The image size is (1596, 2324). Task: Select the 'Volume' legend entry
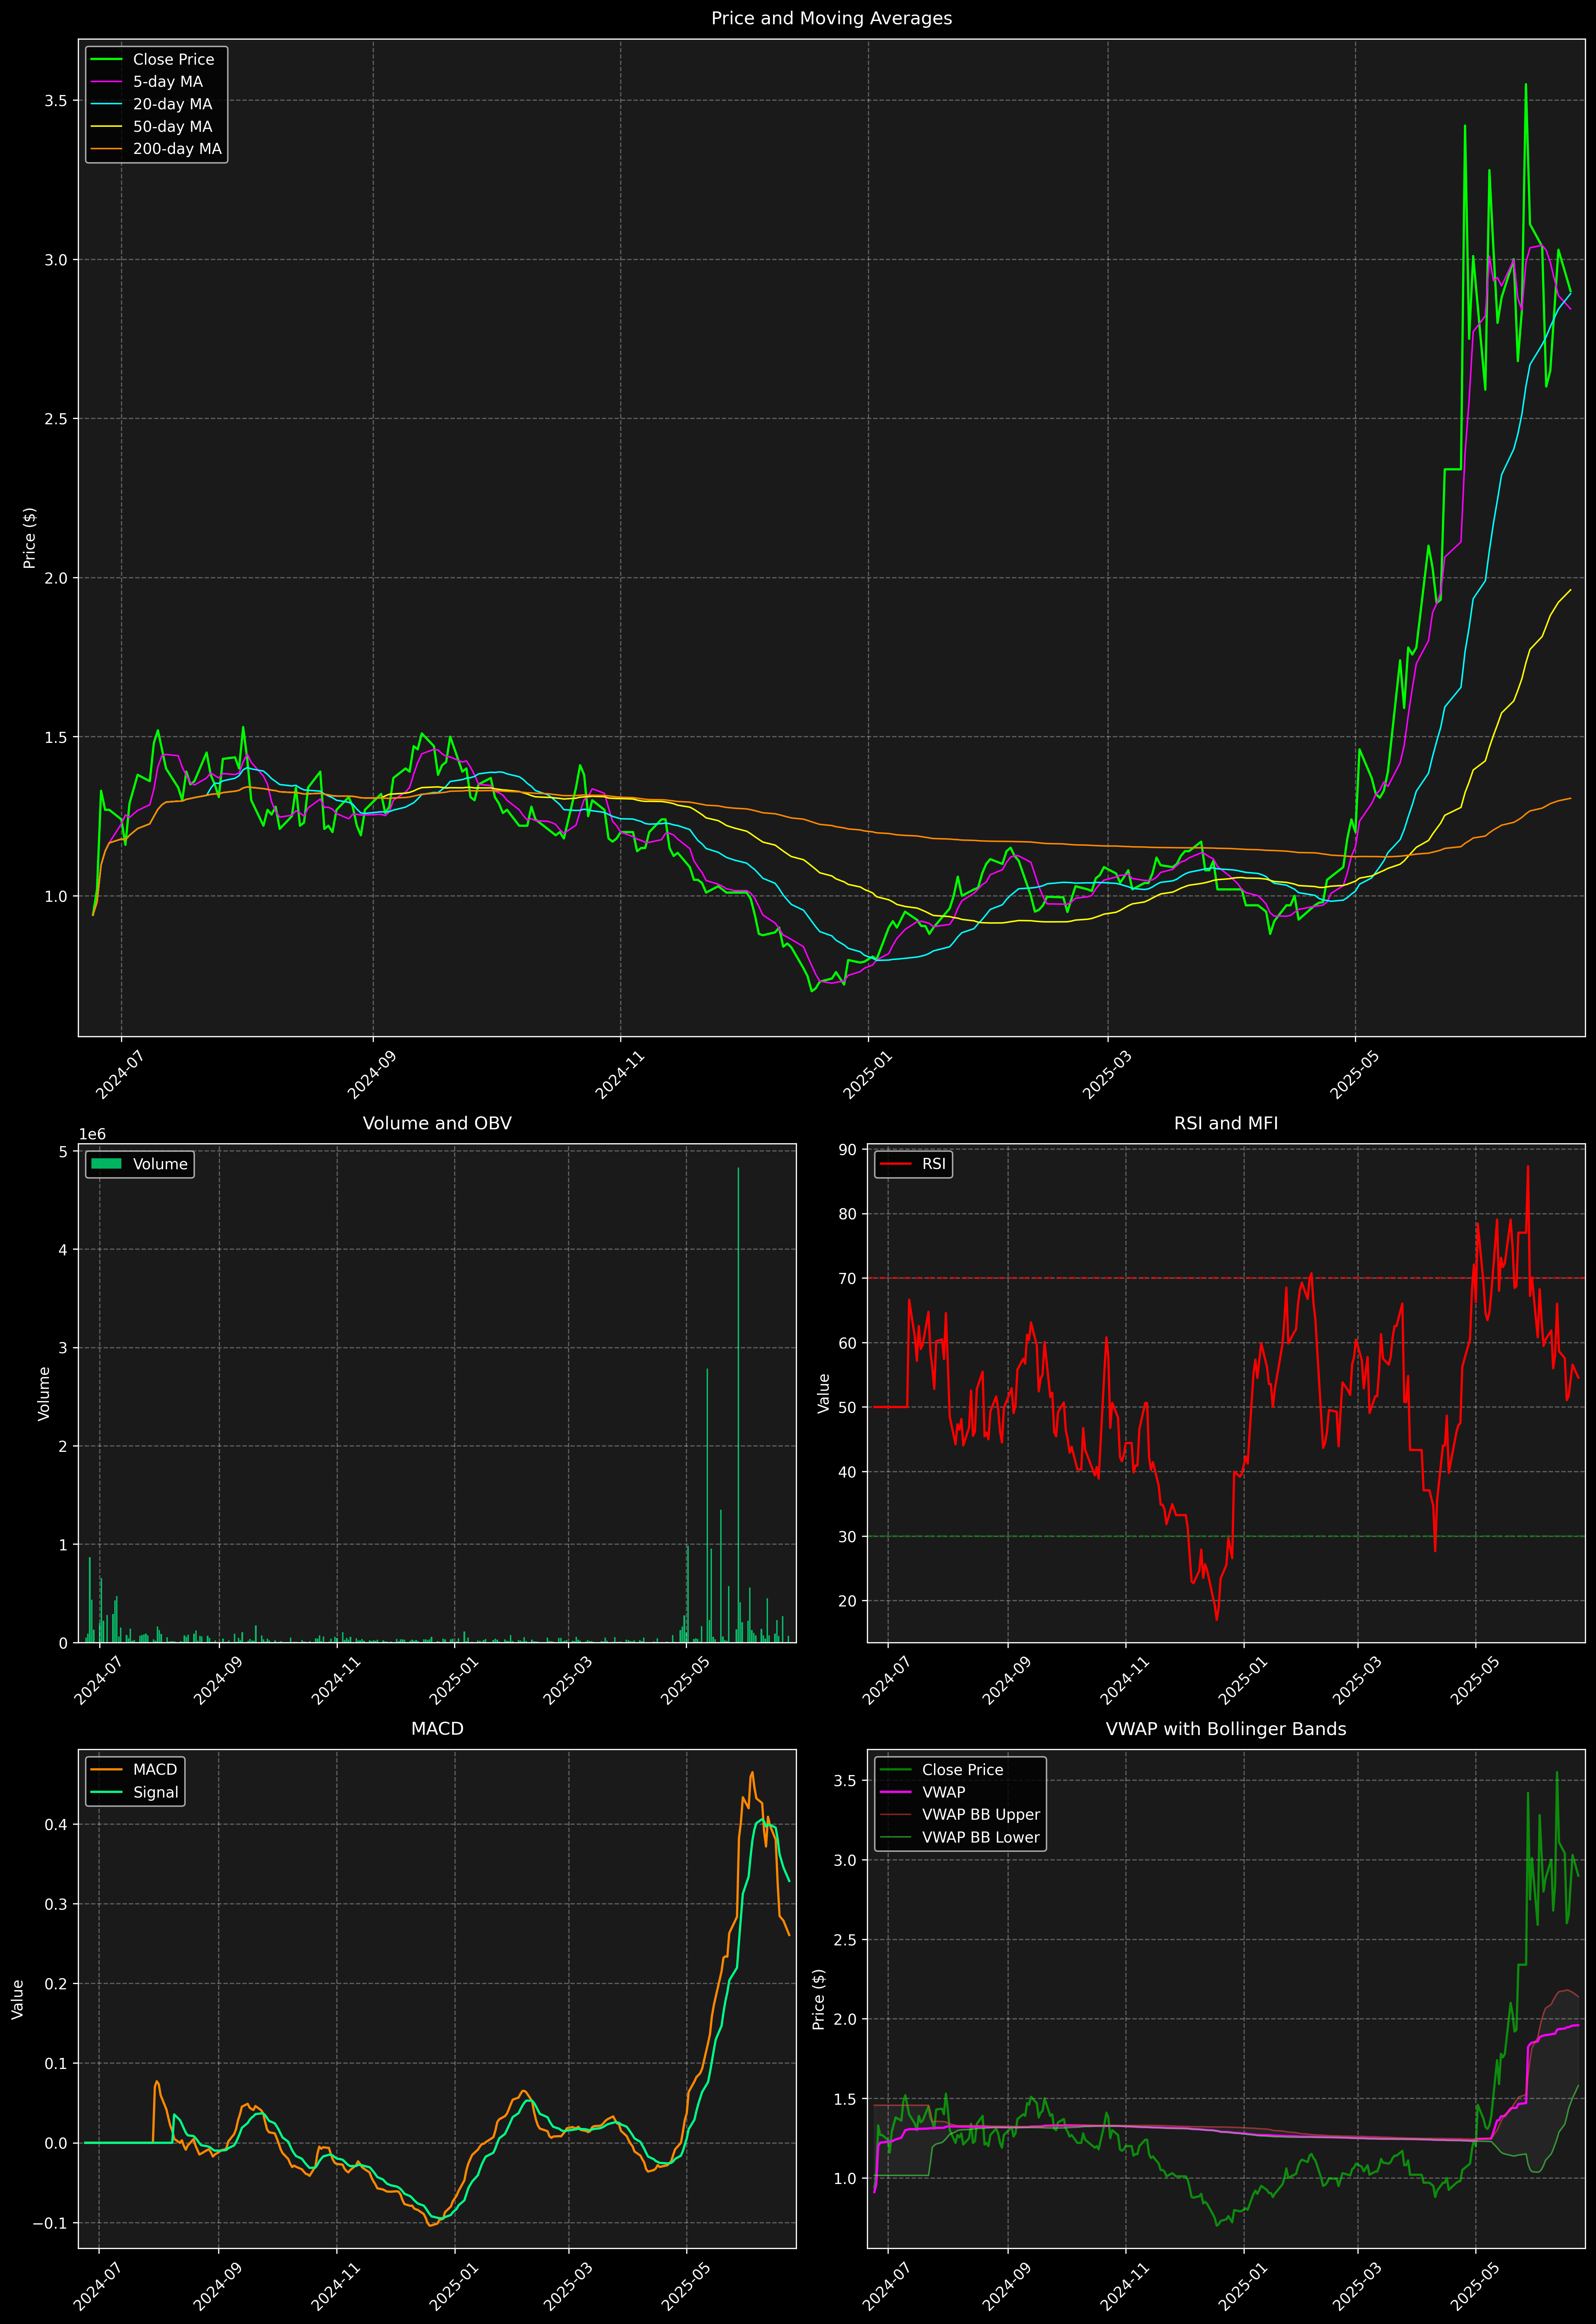coord(139,1164)
